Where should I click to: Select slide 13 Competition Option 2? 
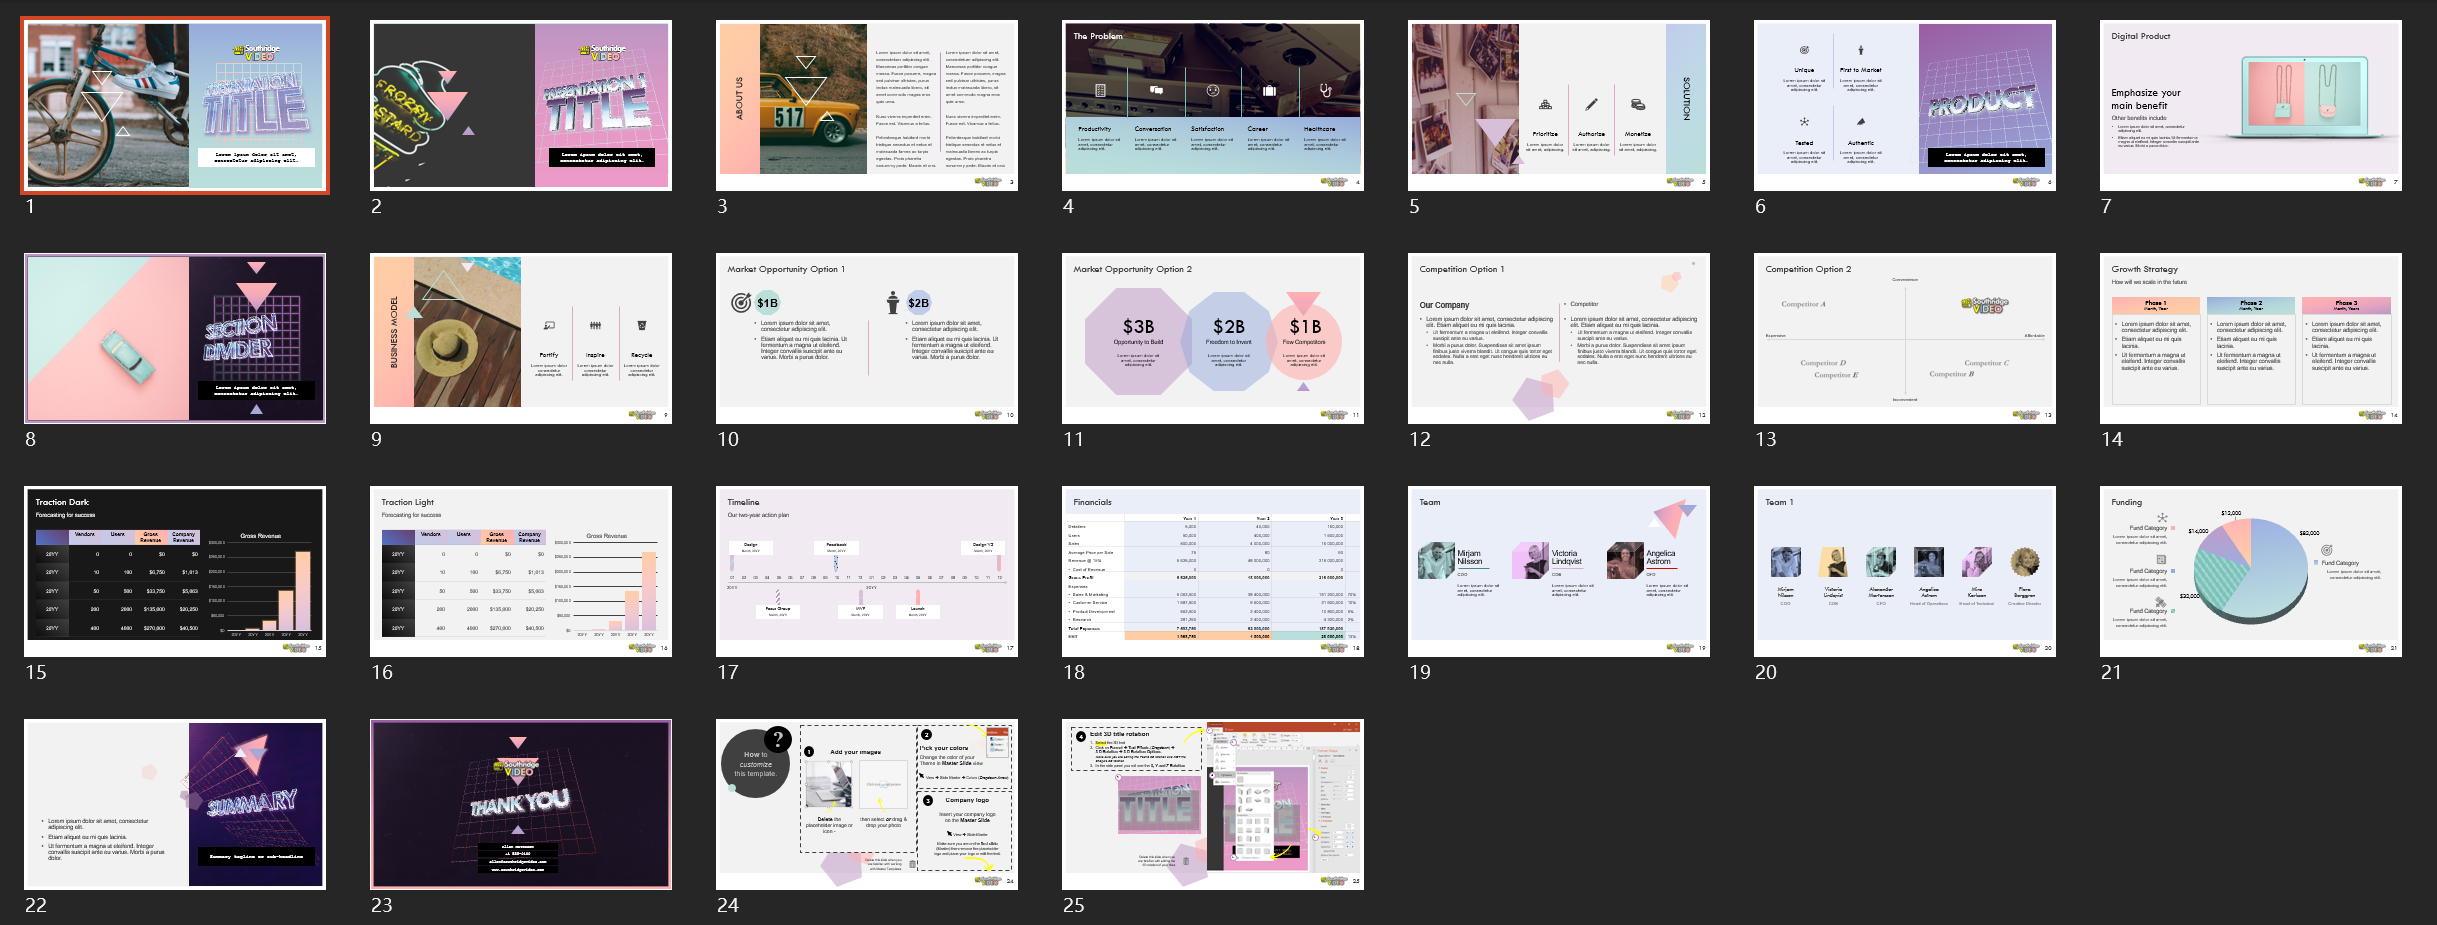coord(1905,338)
